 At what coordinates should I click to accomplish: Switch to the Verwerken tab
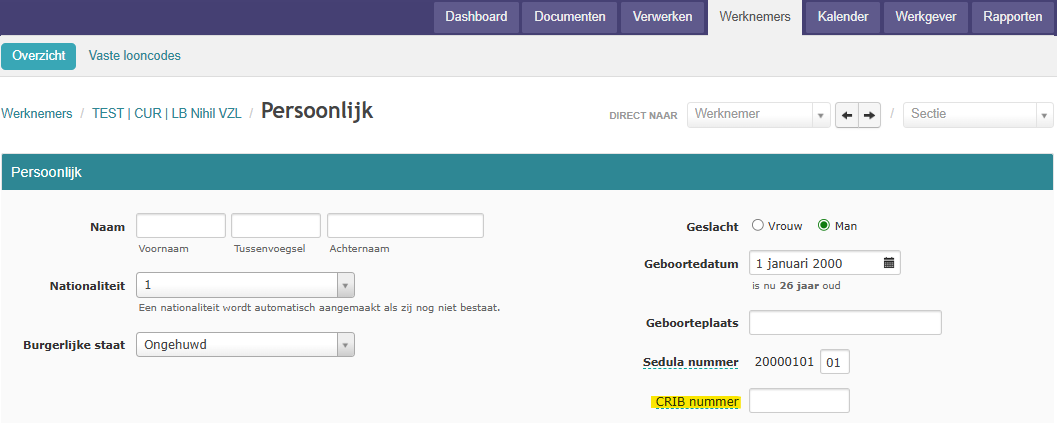coord(662,18)
